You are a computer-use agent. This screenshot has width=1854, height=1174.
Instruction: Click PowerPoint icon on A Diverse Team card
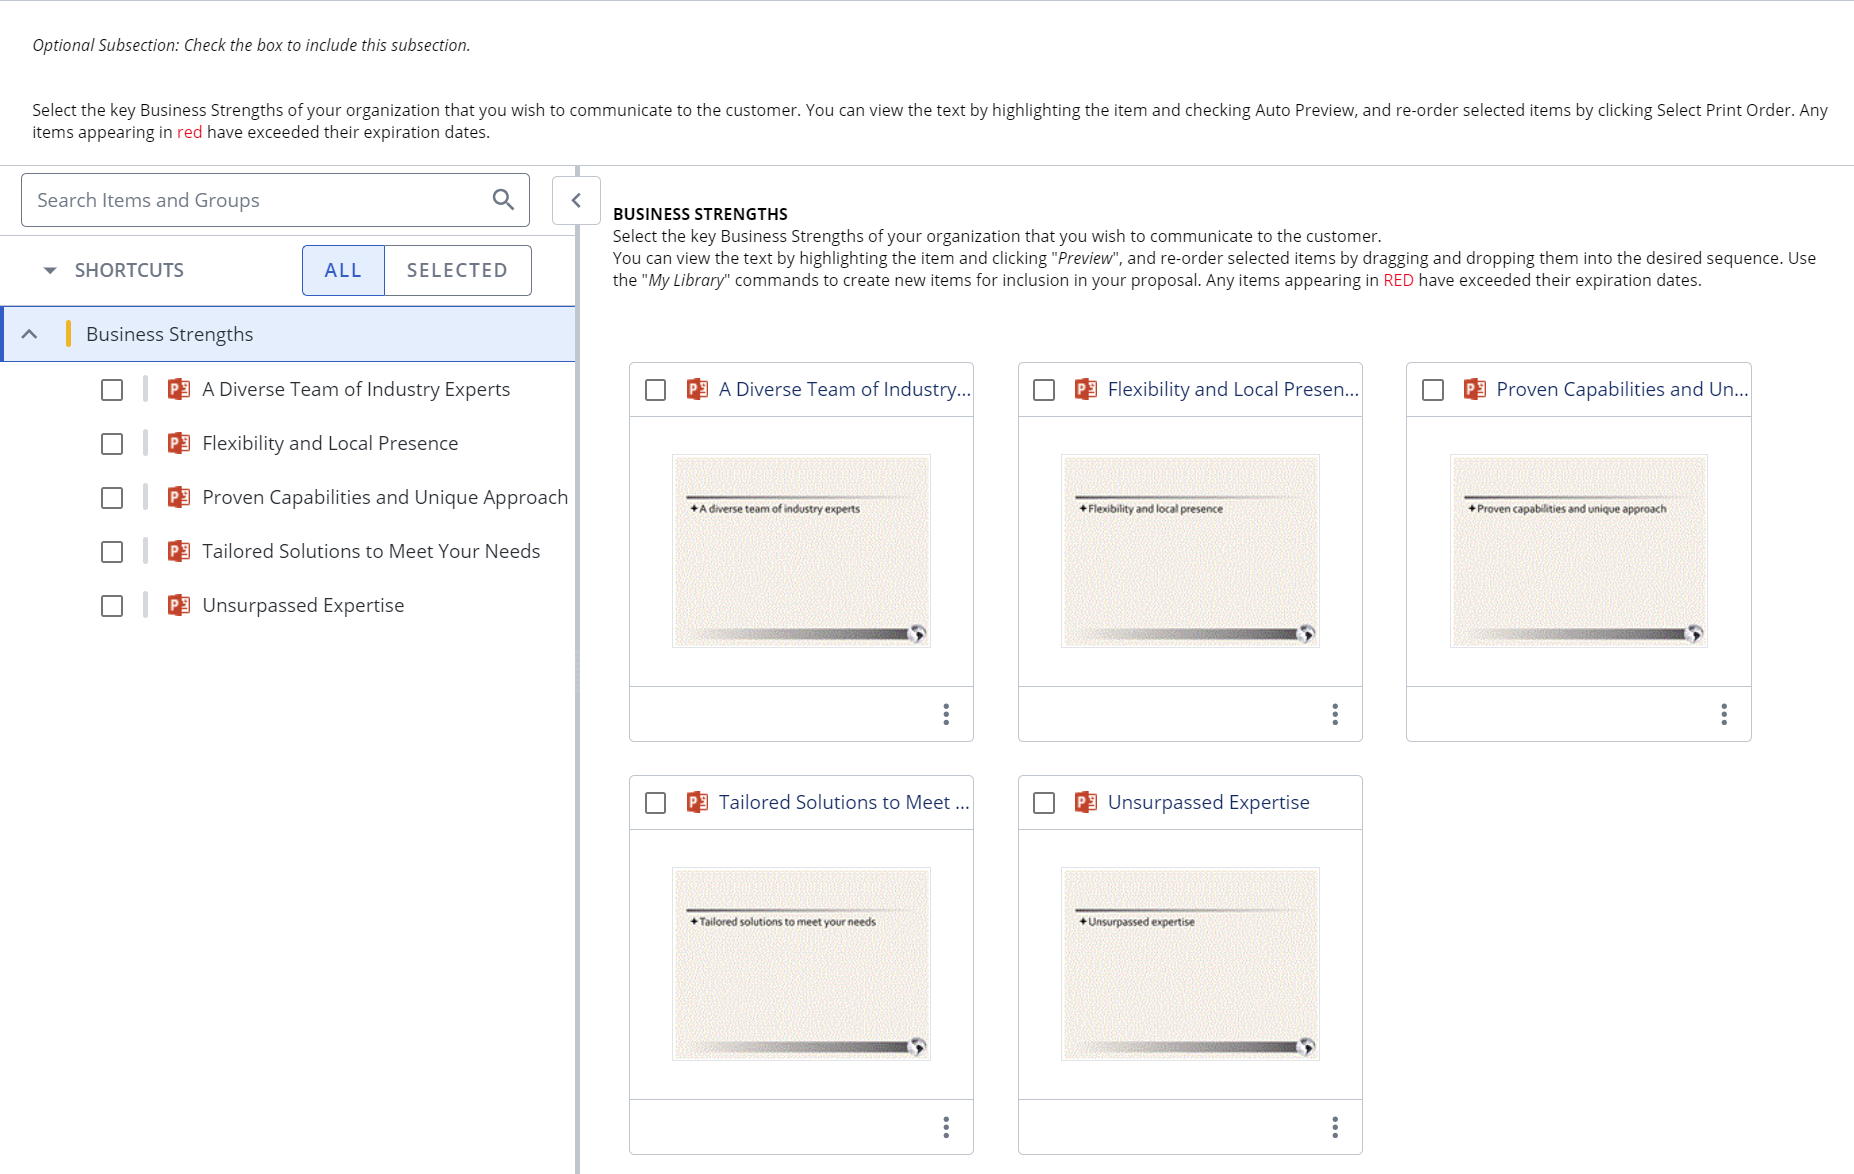pos(697,389)
